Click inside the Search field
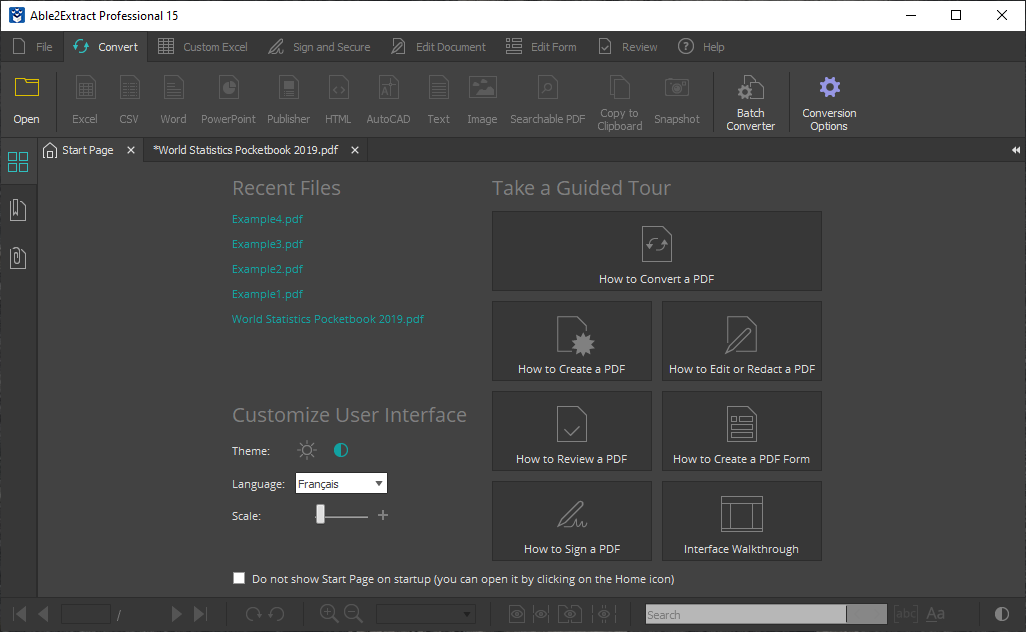This screenshot has width=1026, height=632. [745, 613]
